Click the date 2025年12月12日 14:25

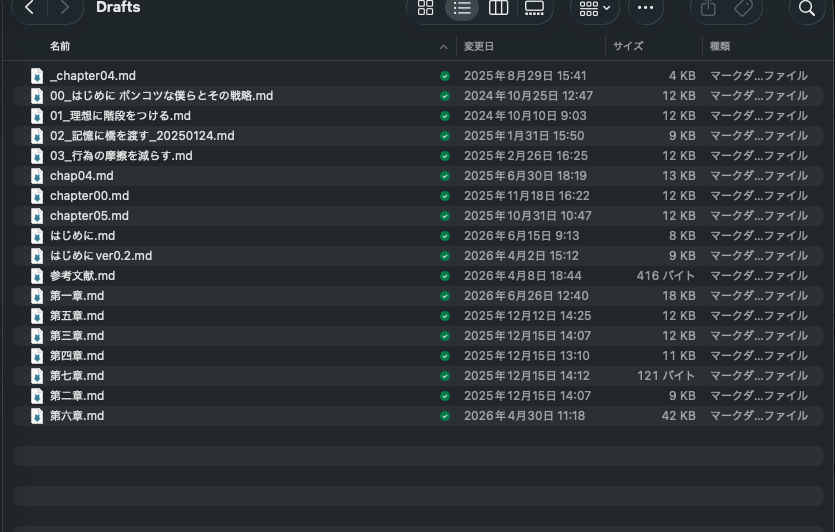coord(527,316)
